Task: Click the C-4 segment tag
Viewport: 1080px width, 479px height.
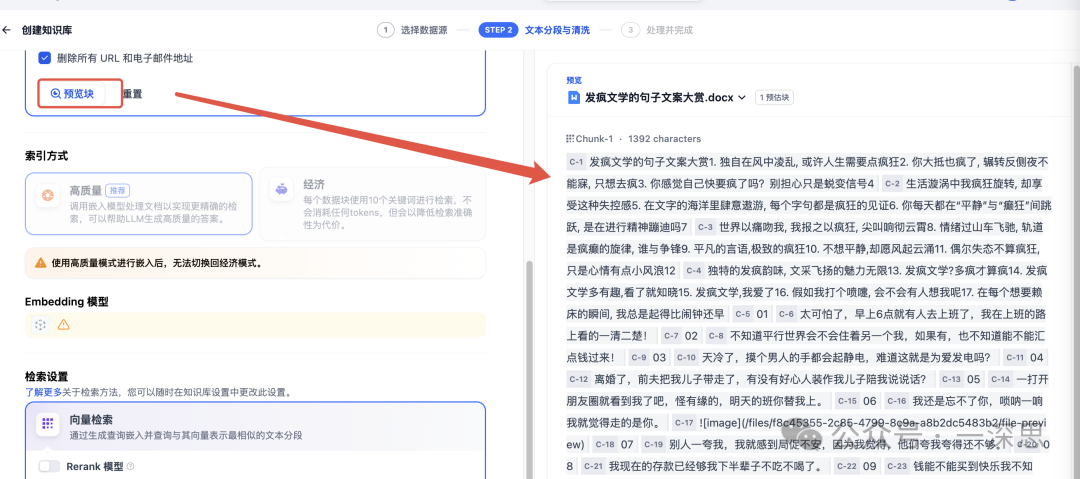Action: [x=694, y=270]
